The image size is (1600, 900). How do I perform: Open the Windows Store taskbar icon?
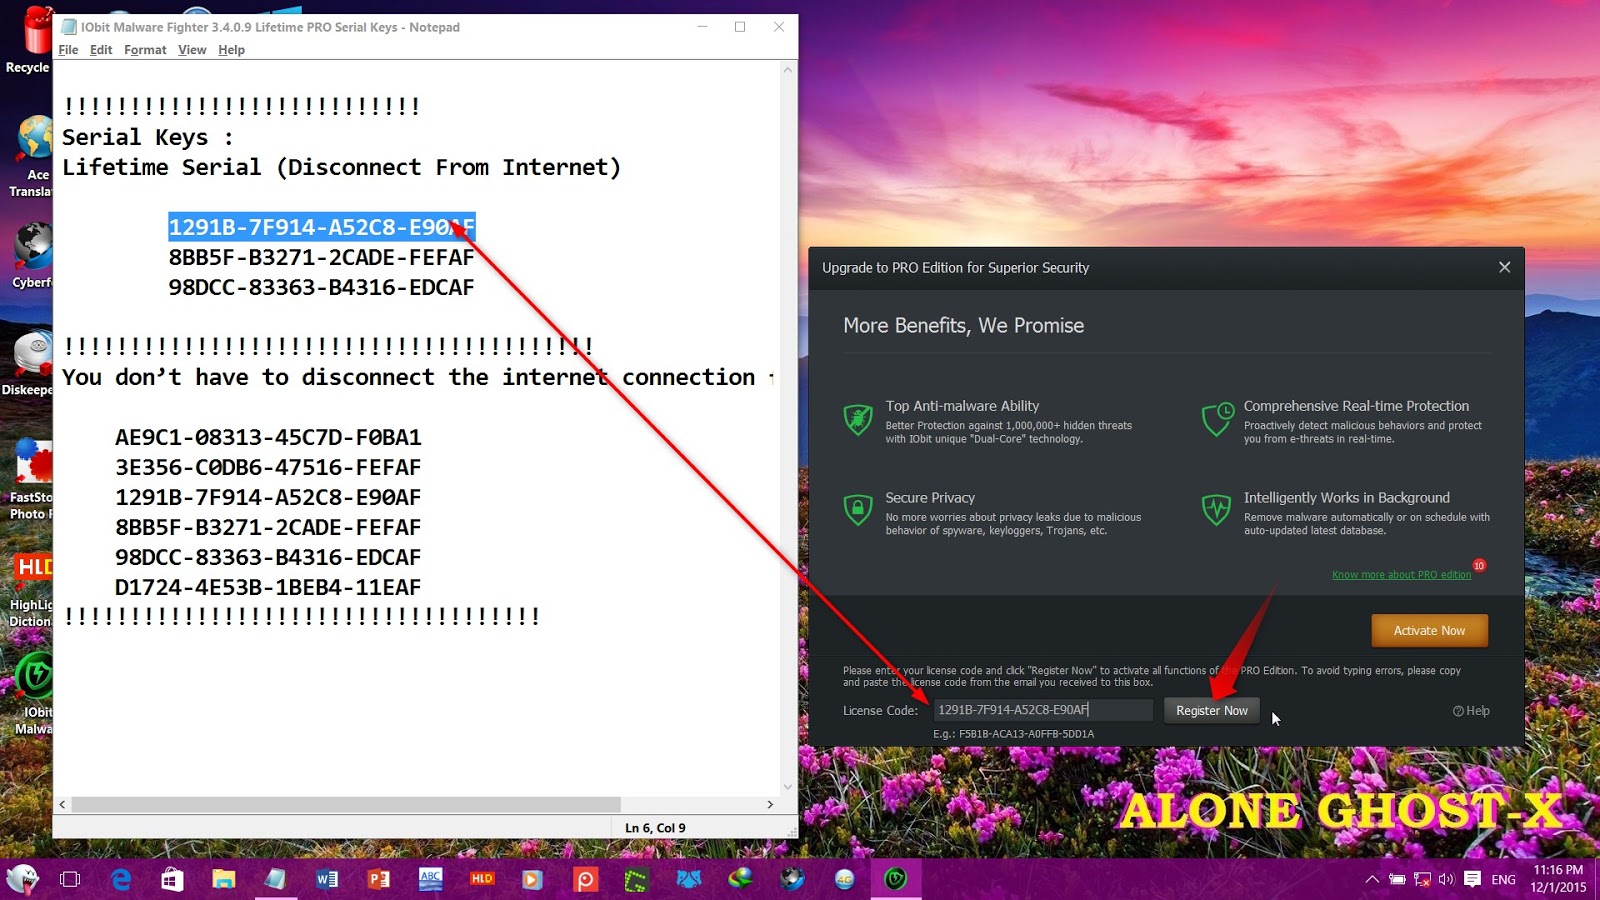click(172, 879)
